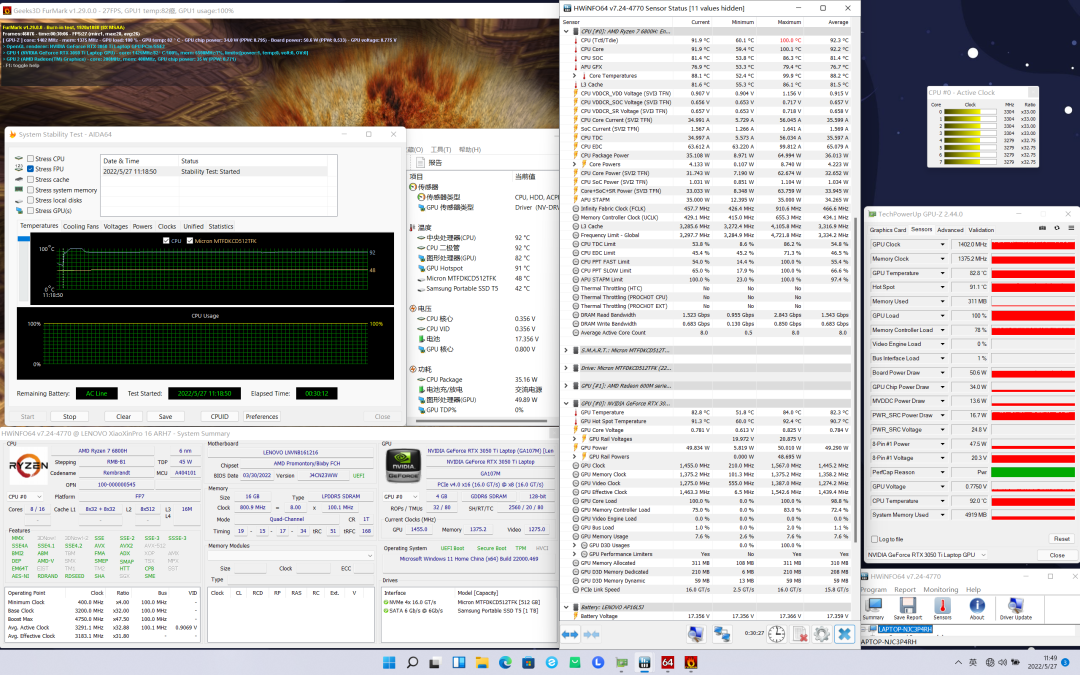
Task: Open the GPU-Z Advanced tab
Action: (950, 230)
